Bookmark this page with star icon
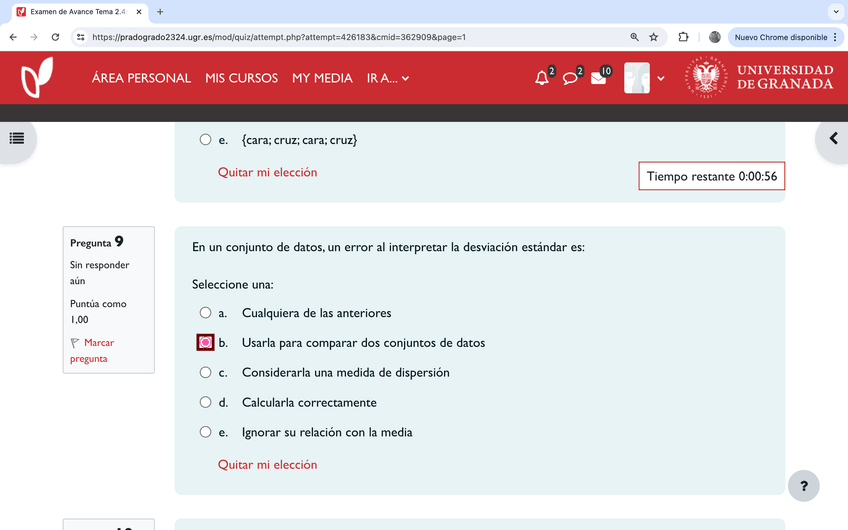 coord(654,37)
